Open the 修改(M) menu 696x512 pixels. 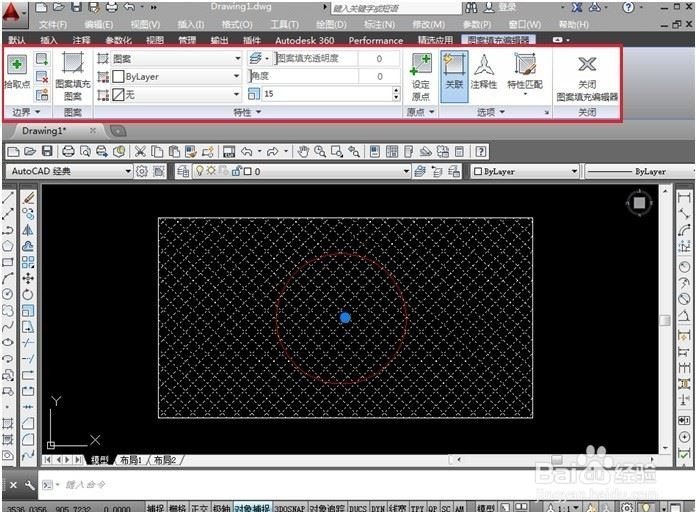point(428,24)
